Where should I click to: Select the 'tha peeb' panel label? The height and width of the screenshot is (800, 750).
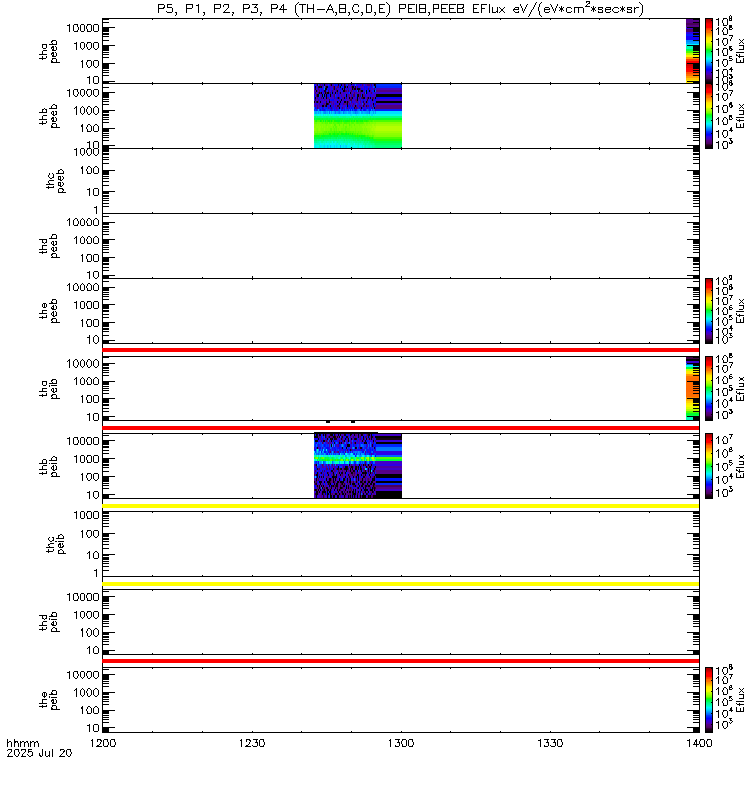coord(49,52)
